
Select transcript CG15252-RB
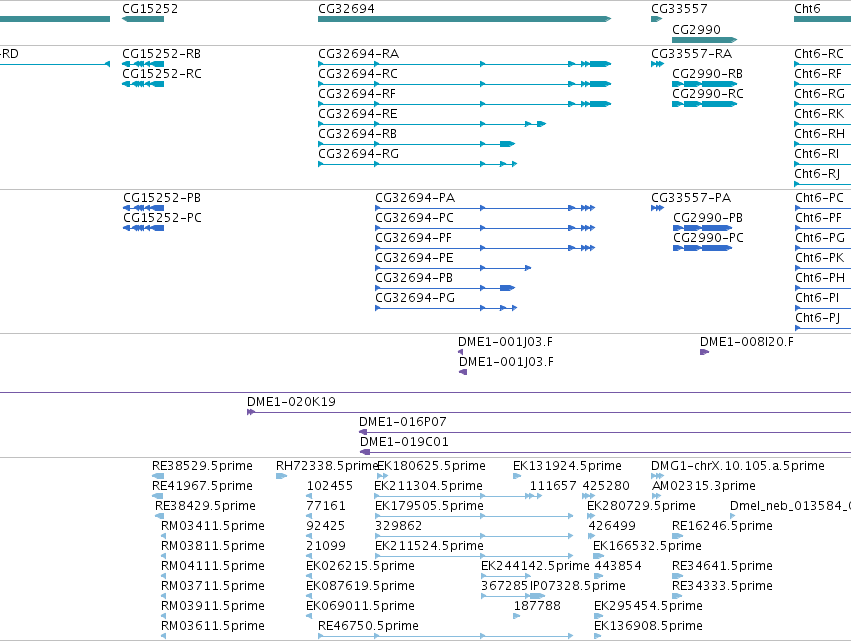162,54
